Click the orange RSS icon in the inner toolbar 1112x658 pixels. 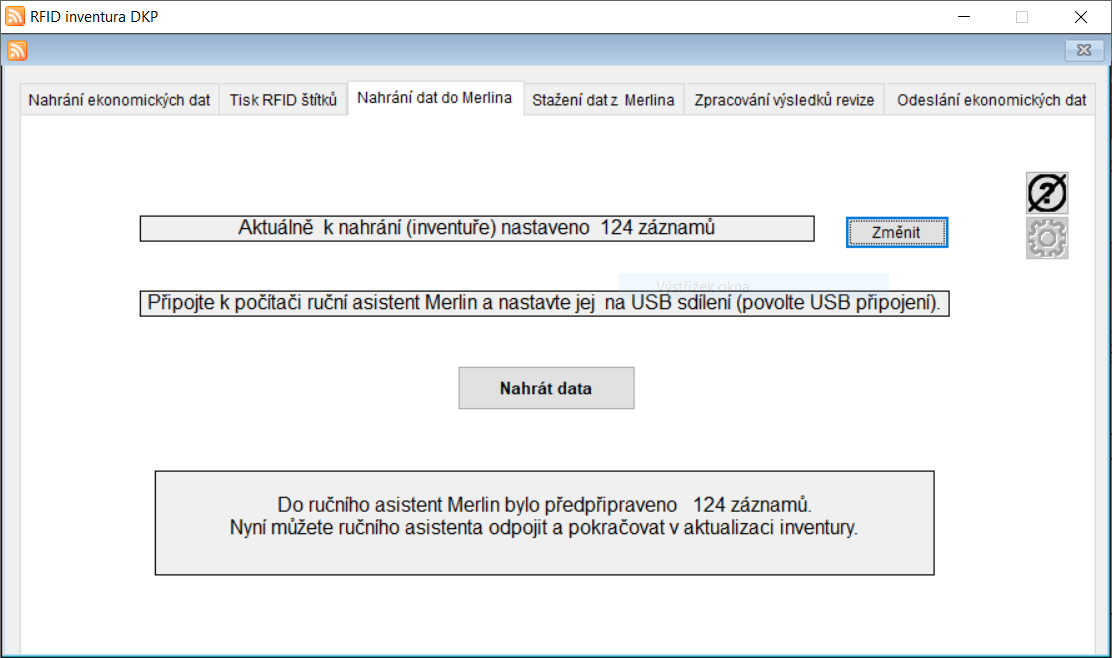click(x=18, y=51)
